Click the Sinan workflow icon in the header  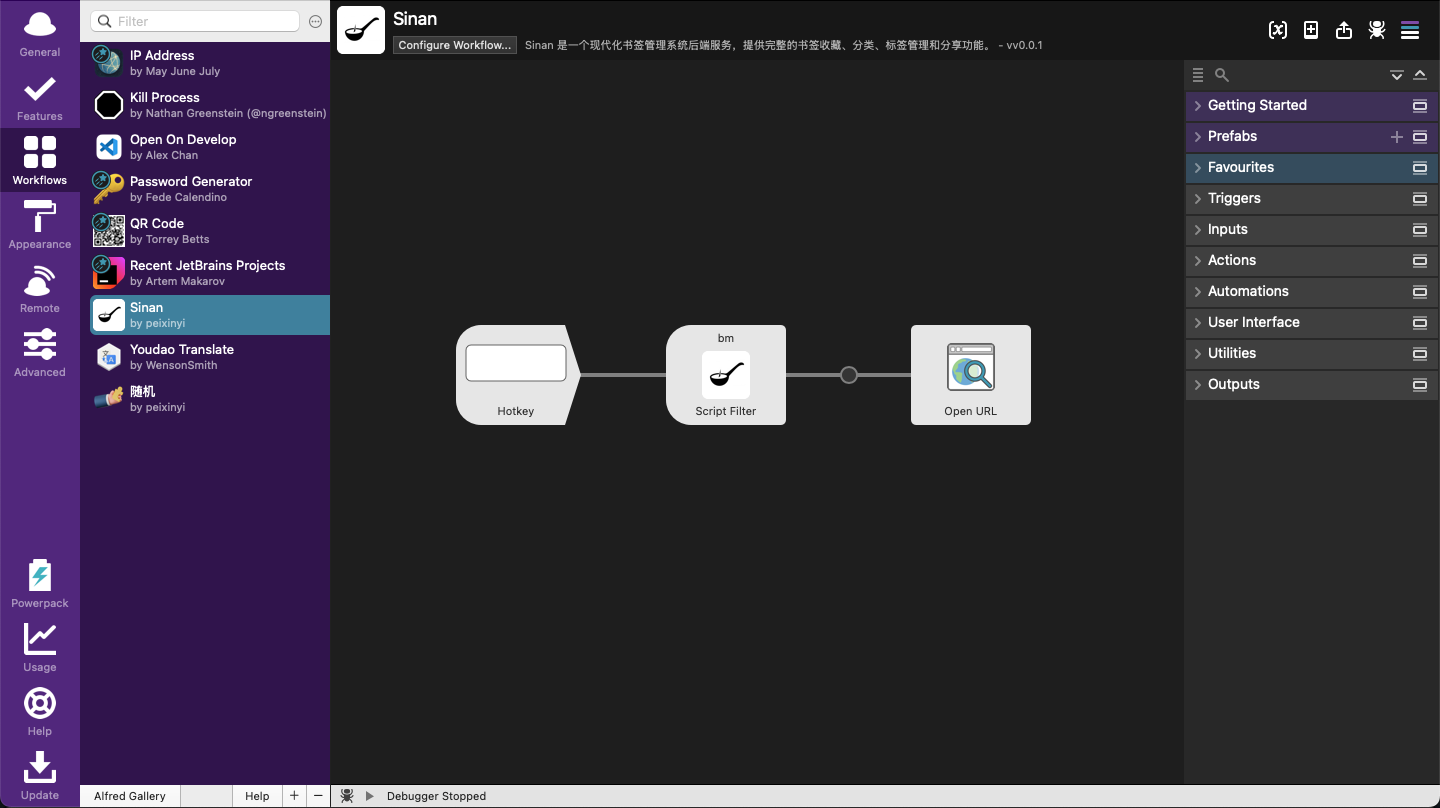[x=361, y=30]
